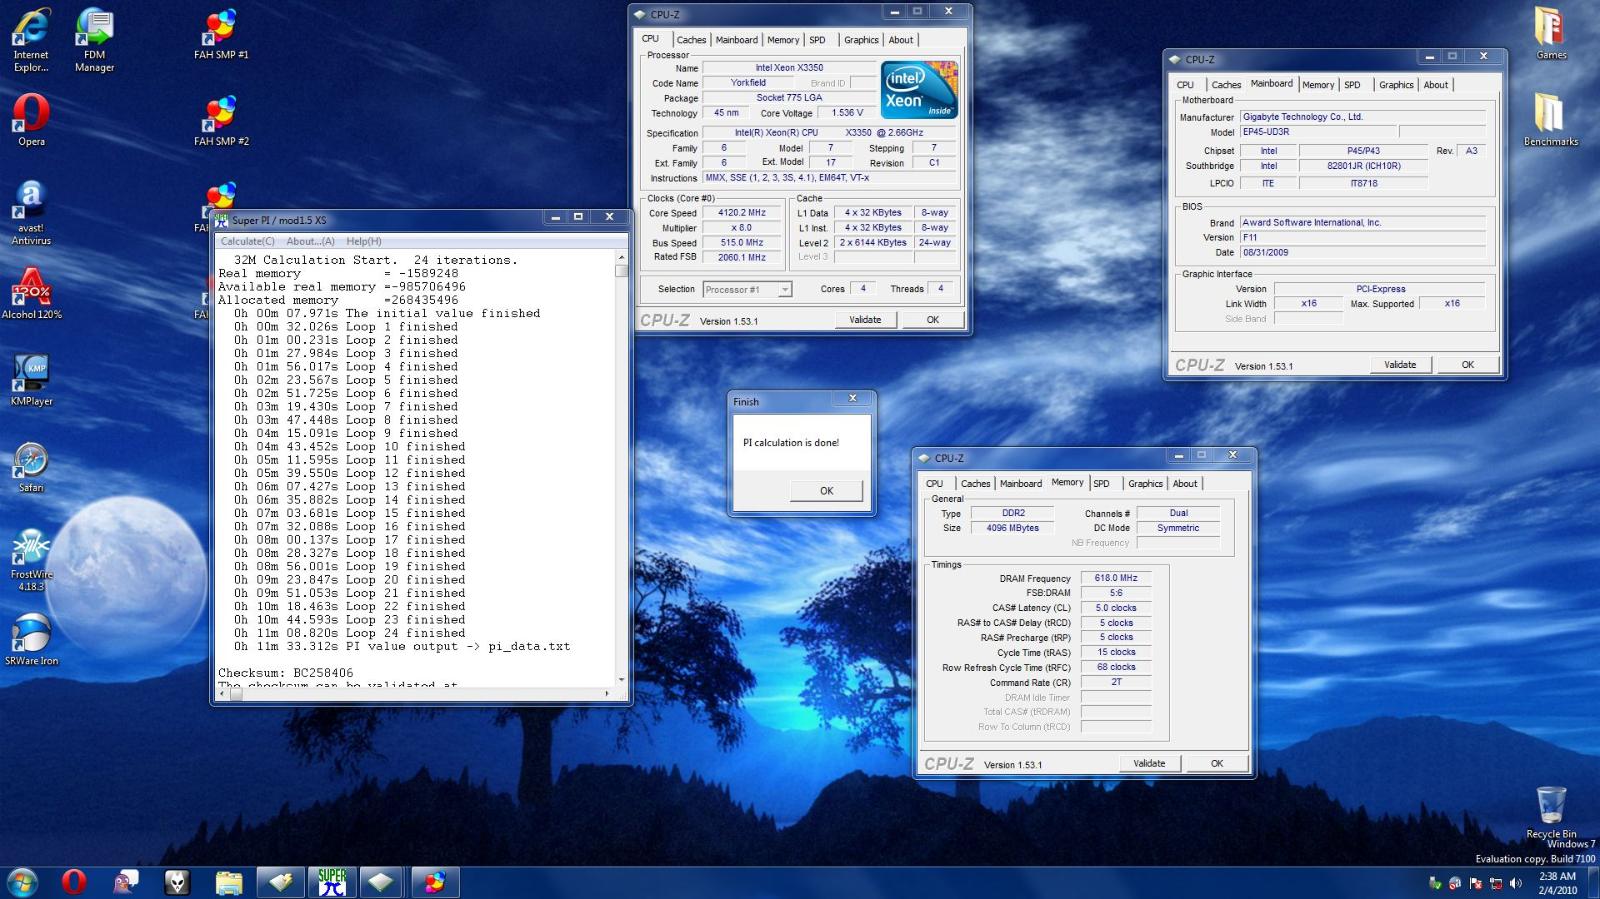
Task: Click the Checksum: BC258406 line
Action: pos(286,673)
